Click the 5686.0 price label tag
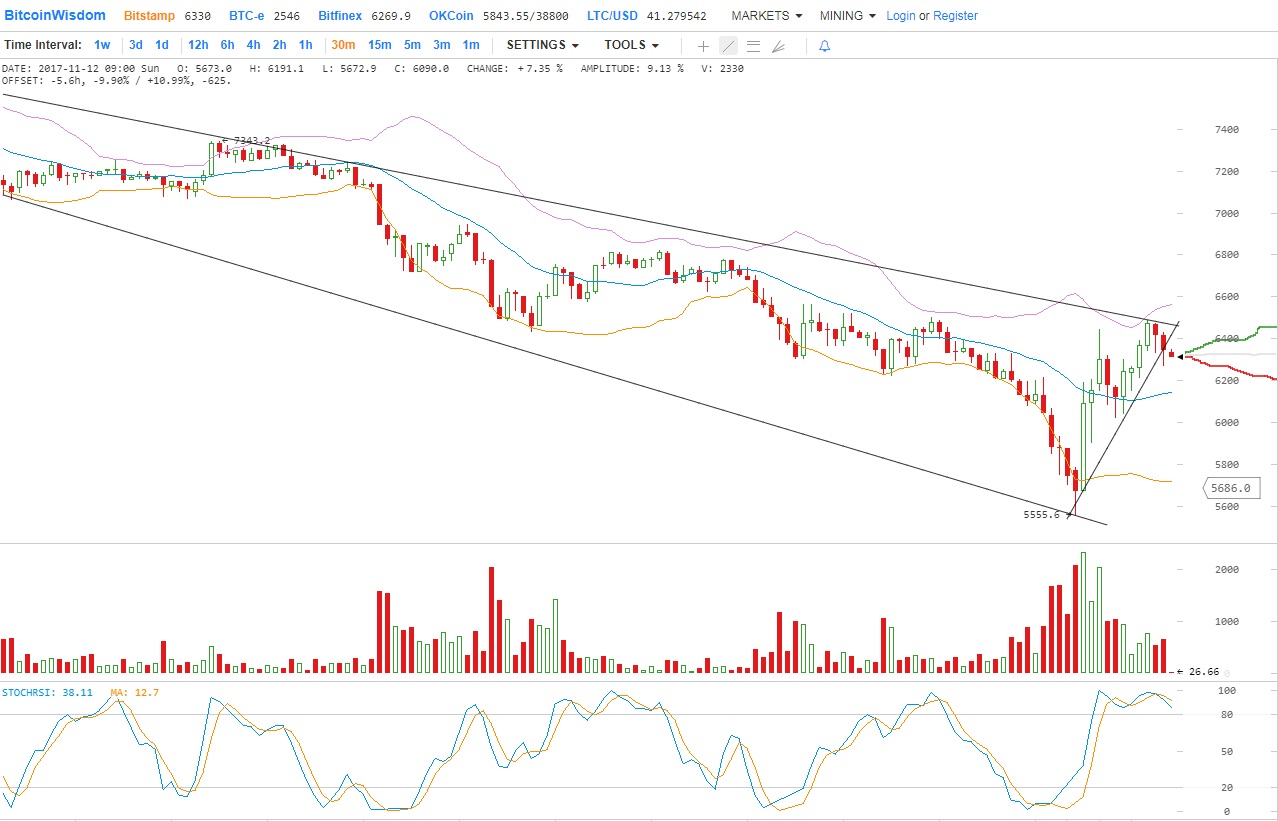 tap(1229, 489)
